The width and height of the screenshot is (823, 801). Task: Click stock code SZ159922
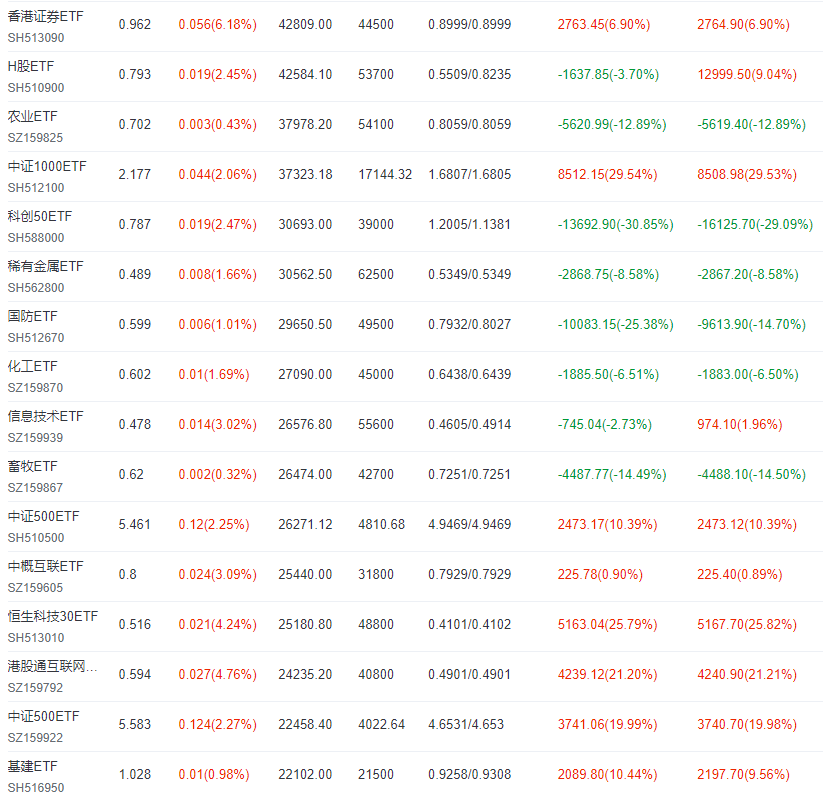pos(35,737)
